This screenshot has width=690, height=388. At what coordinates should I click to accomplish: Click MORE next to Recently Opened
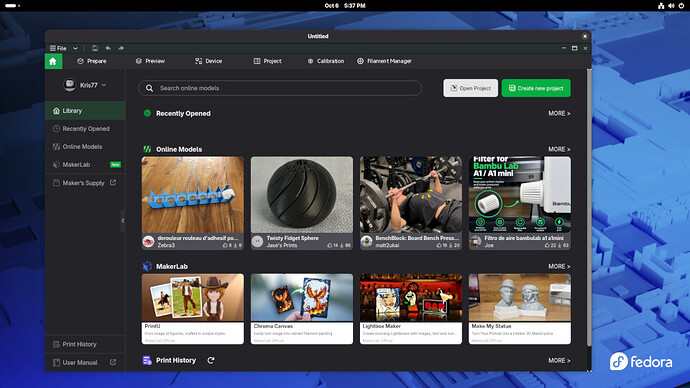(559, 113)
